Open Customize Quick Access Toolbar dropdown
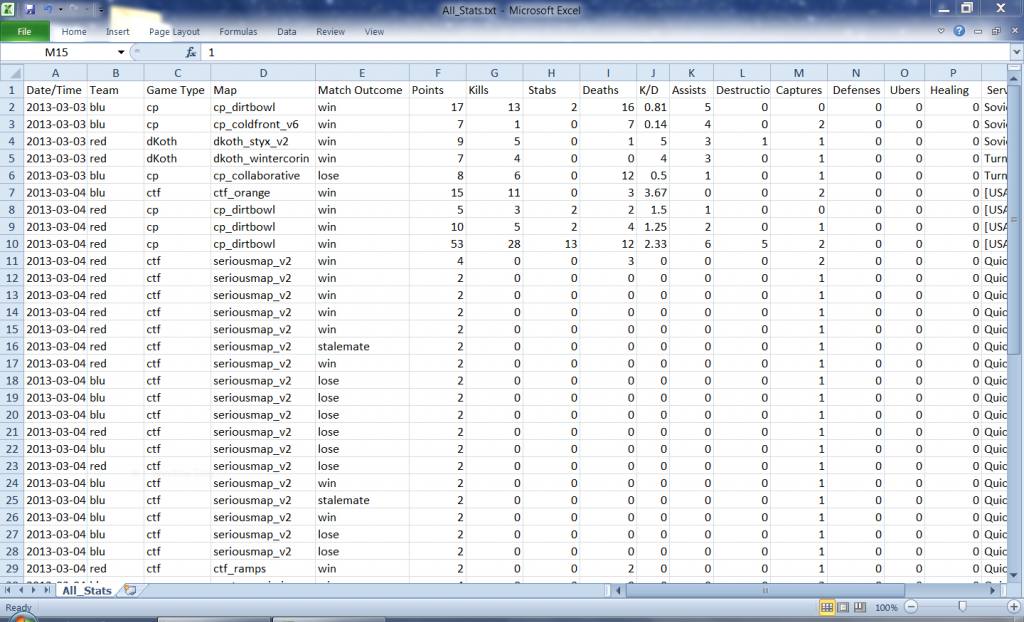This screenshot has height=622, width=1024. point(101,10)
